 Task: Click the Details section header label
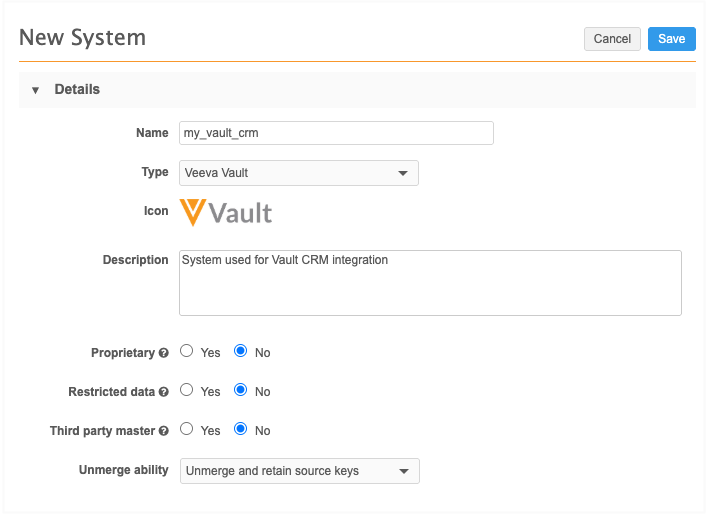coord(77,89)
